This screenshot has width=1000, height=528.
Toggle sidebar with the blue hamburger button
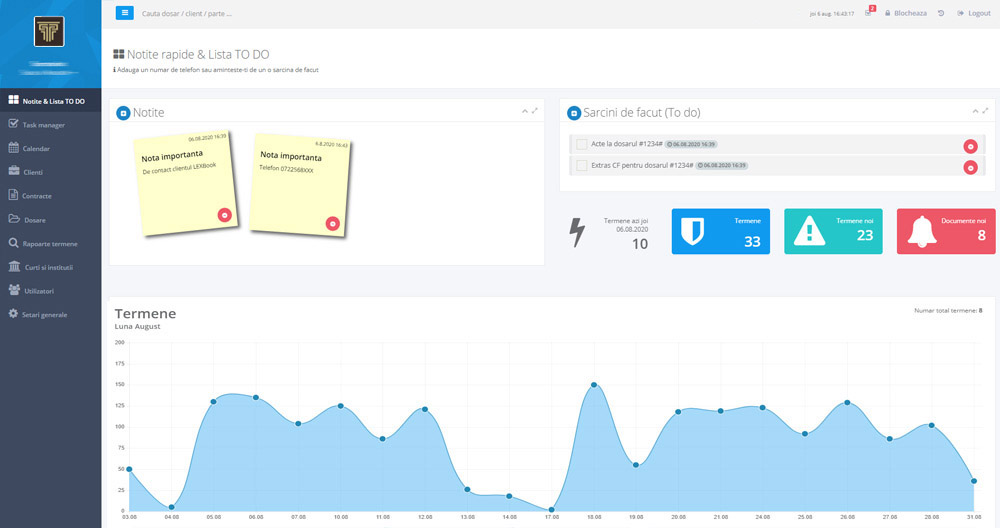(125, 13)
